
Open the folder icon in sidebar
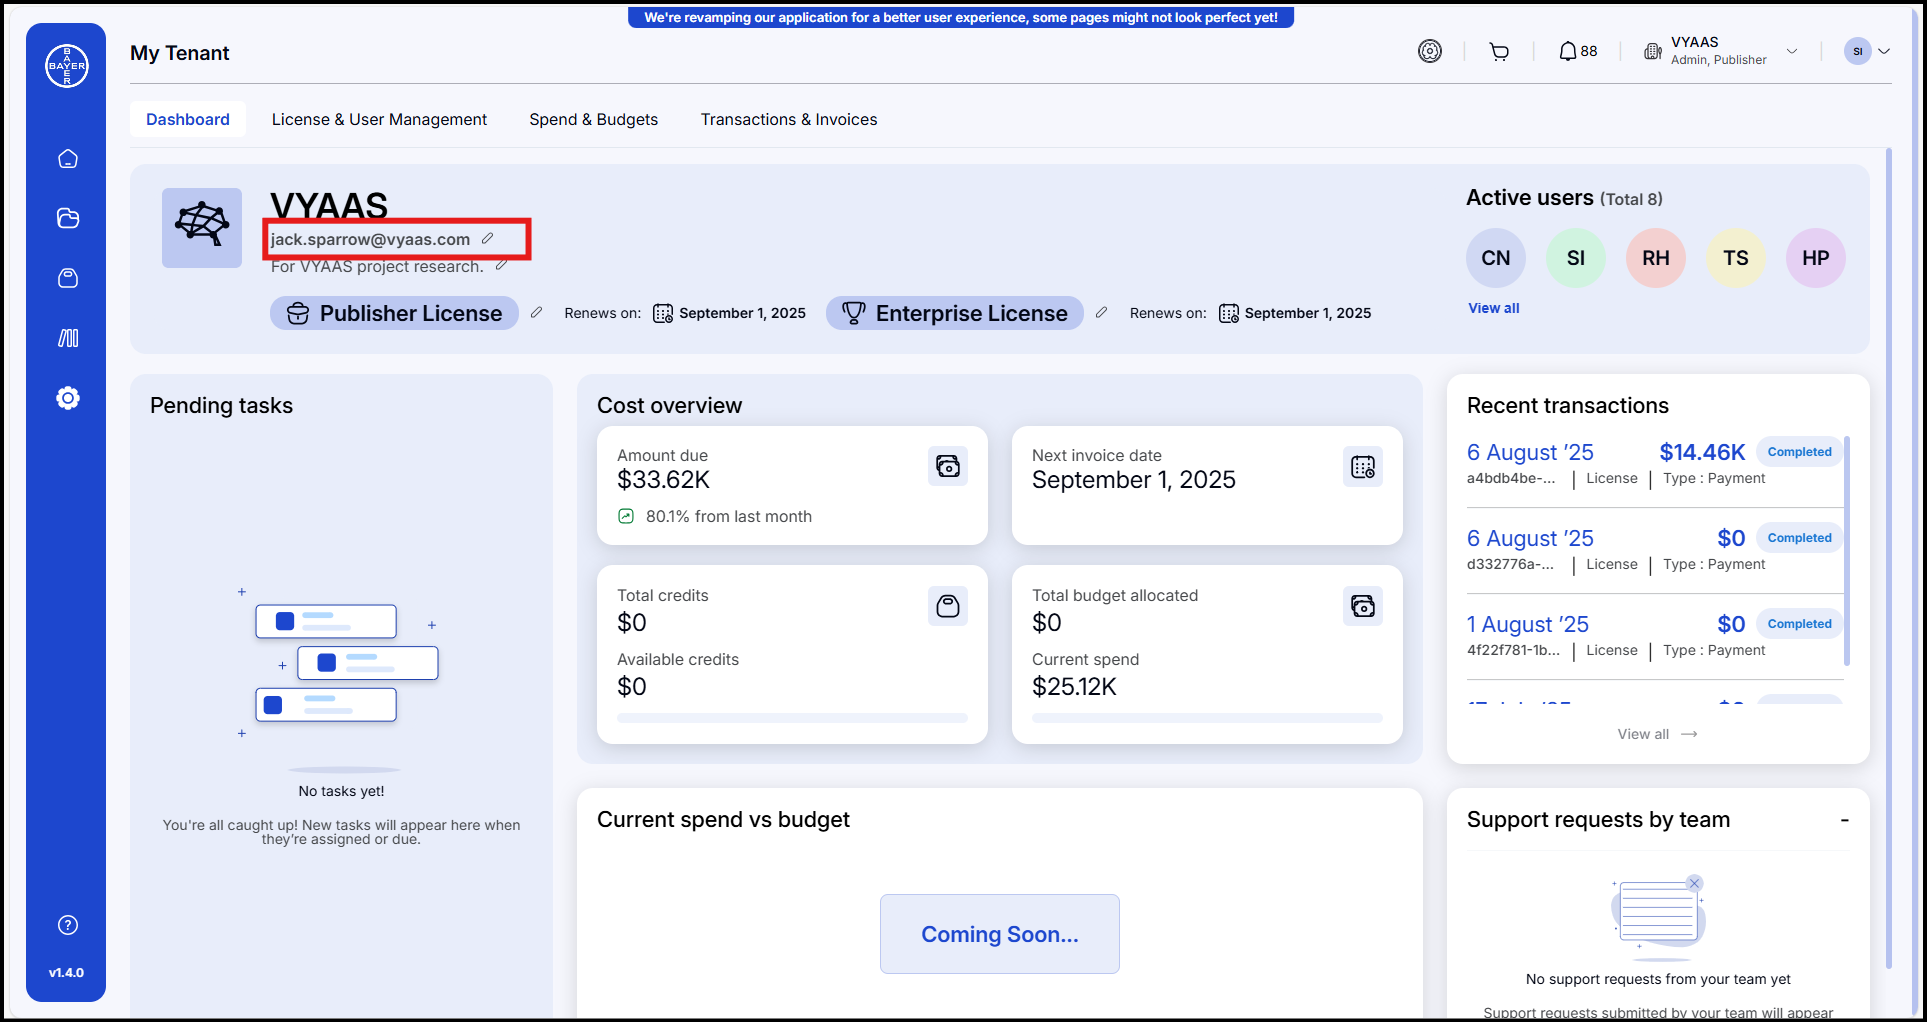coord(68,218)
